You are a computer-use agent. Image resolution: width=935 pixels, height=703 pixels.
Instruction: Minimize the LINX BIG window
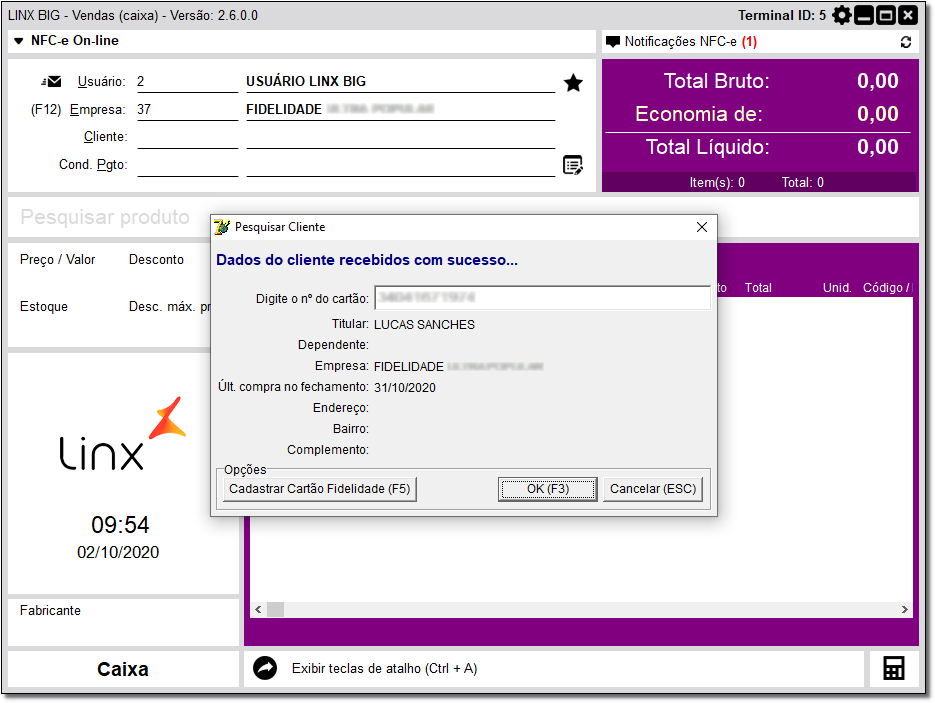point(864,16)
